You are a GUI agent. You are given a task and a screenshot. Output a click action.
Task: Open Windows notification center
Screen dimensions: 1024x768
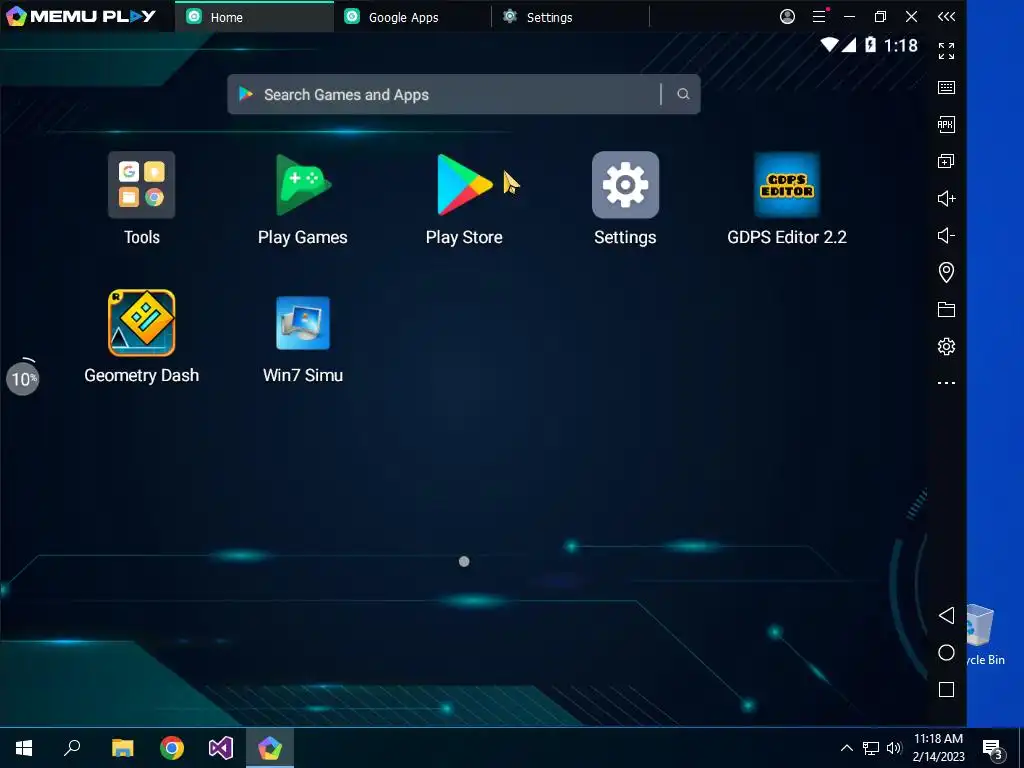[992, 749]
